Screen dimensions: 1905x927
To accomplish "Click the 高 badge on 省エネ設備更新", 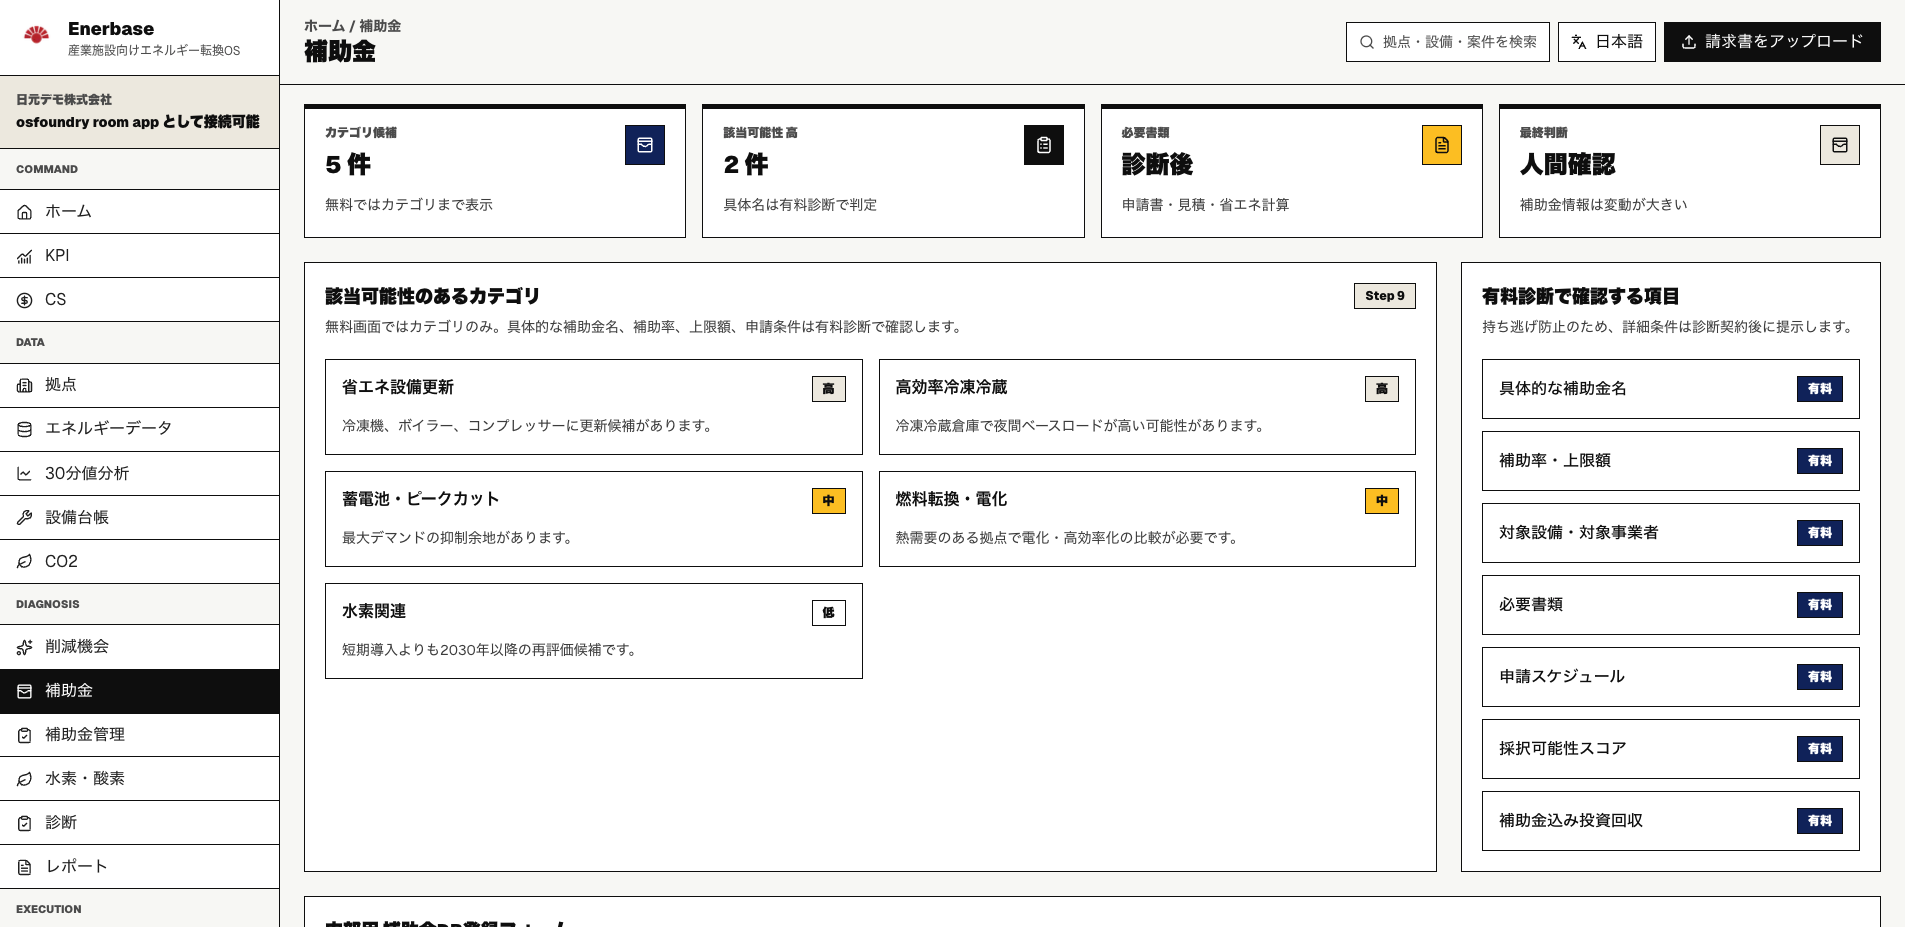I will pos(829,389).
